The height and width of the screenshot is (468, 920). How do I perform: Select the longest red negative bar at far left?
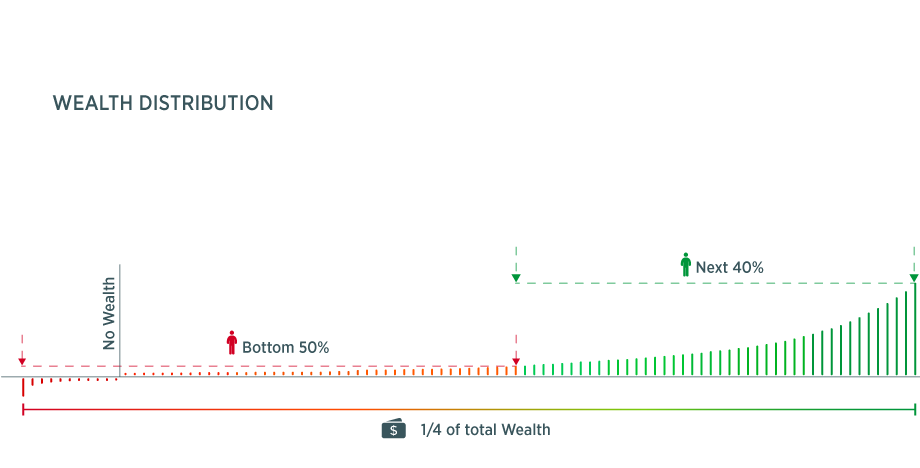tap(23, 387)
